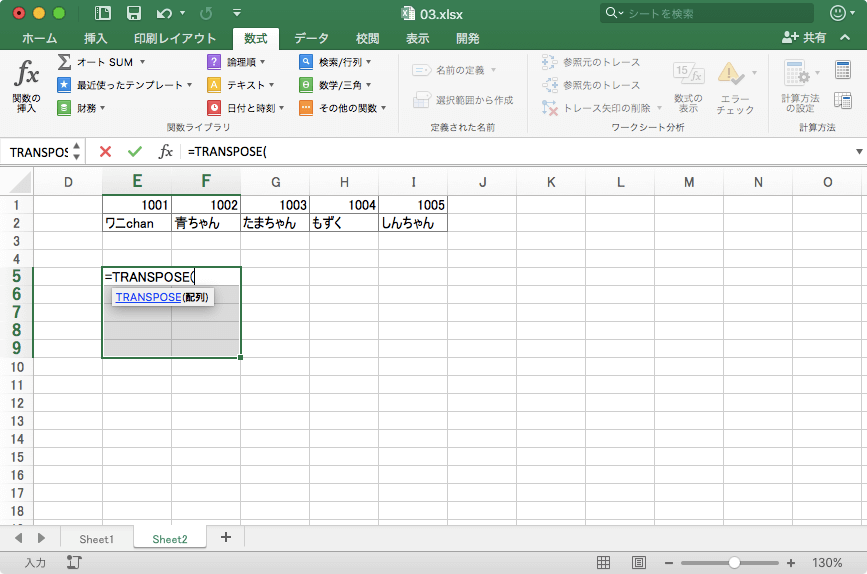
Task: Select the column G header
Action: 275,182
